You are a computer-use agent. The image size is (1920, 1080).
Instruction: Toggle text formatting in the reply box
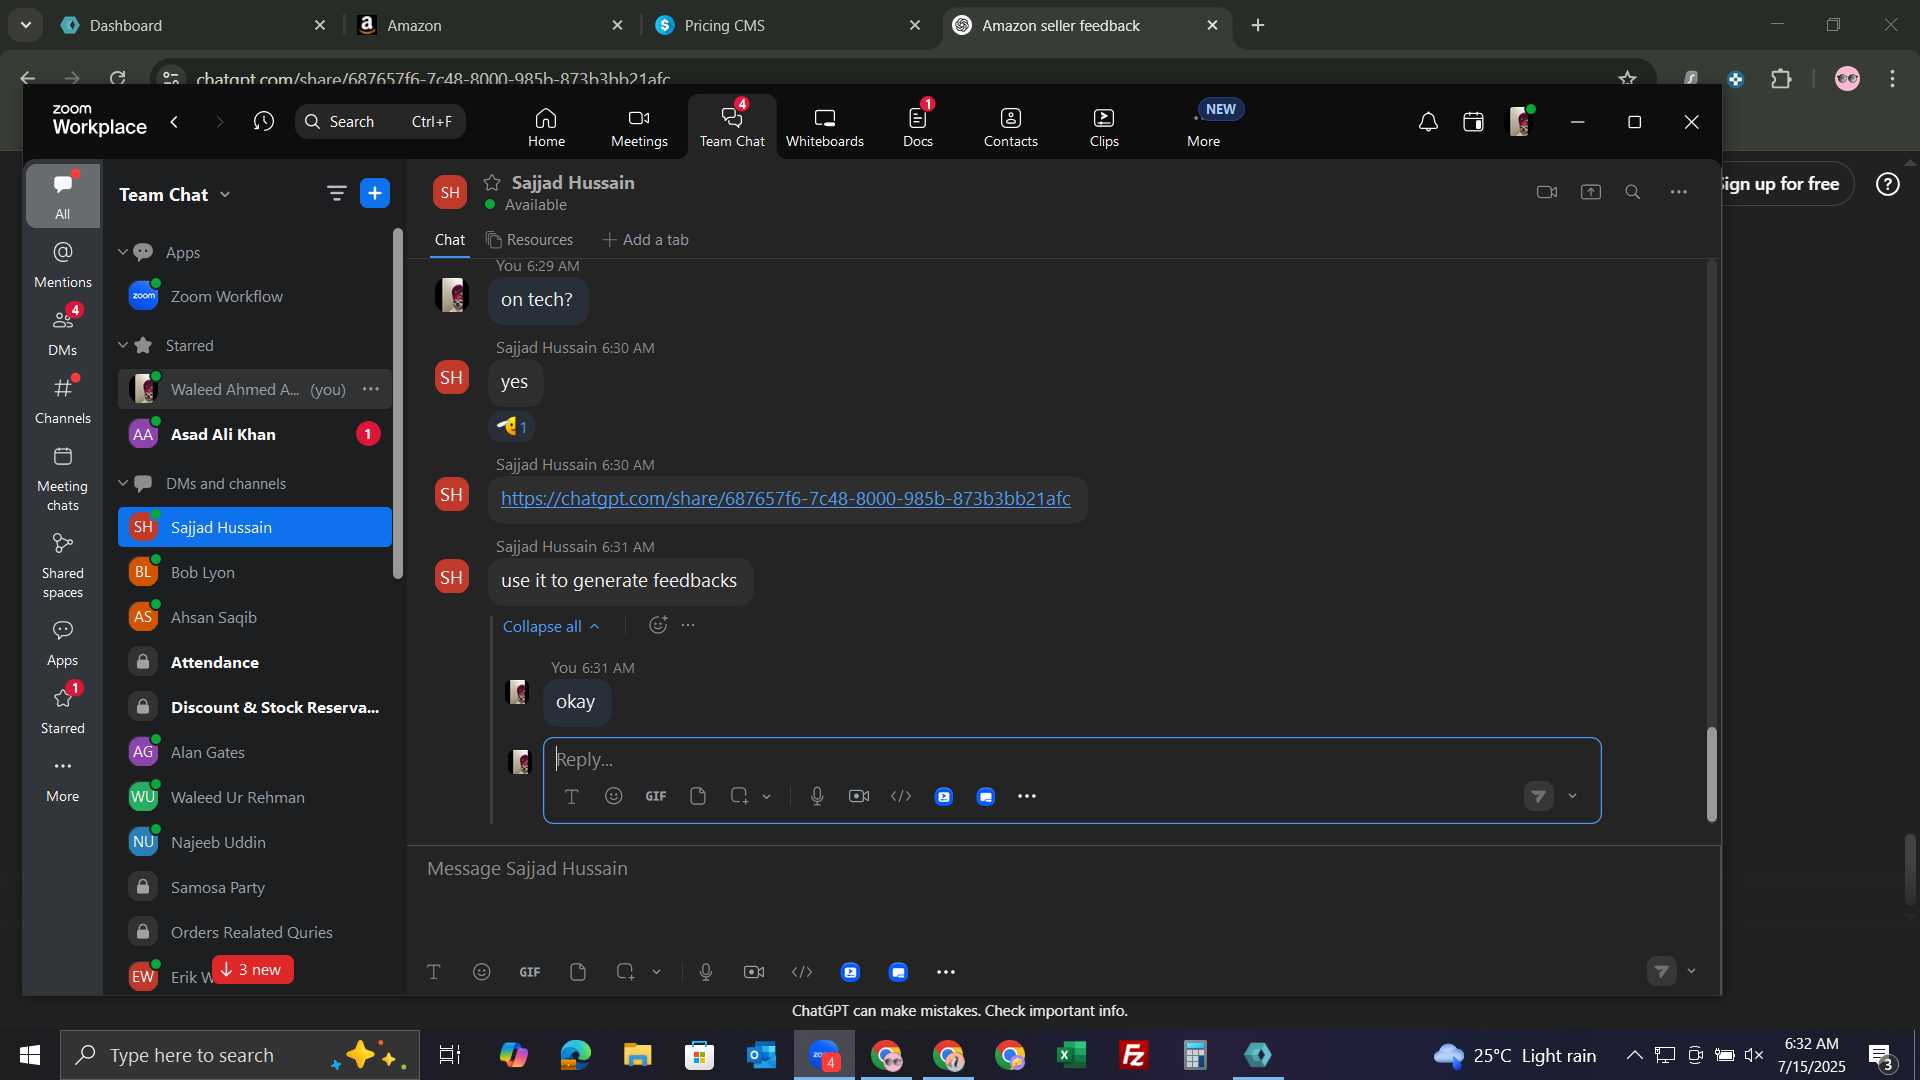572,796
